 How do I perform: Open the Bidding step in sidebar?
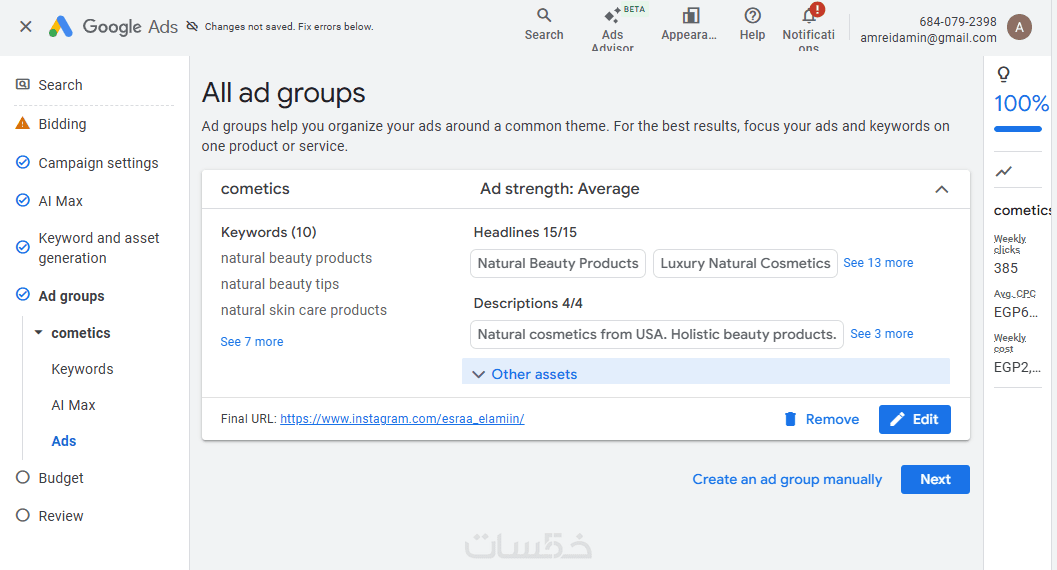click(x=62, y=124)
